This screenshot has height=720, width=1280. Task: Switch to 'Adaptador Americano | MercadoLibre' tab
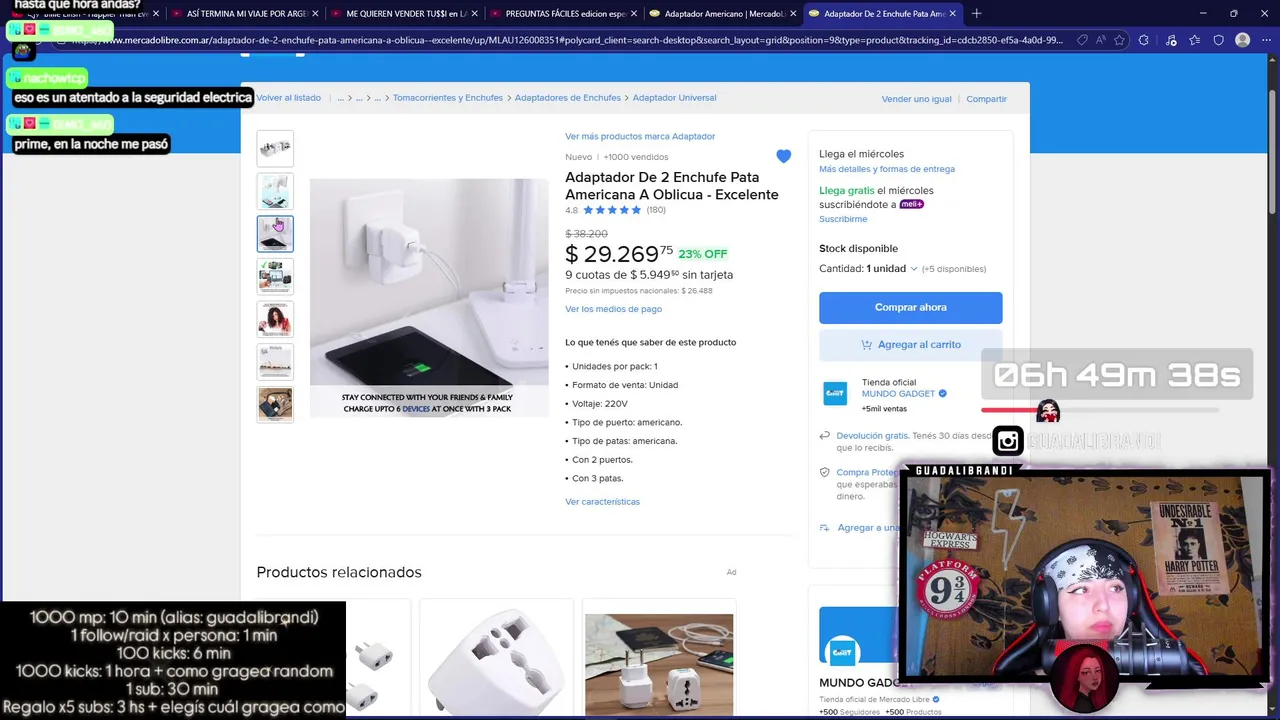coord(721,14)
